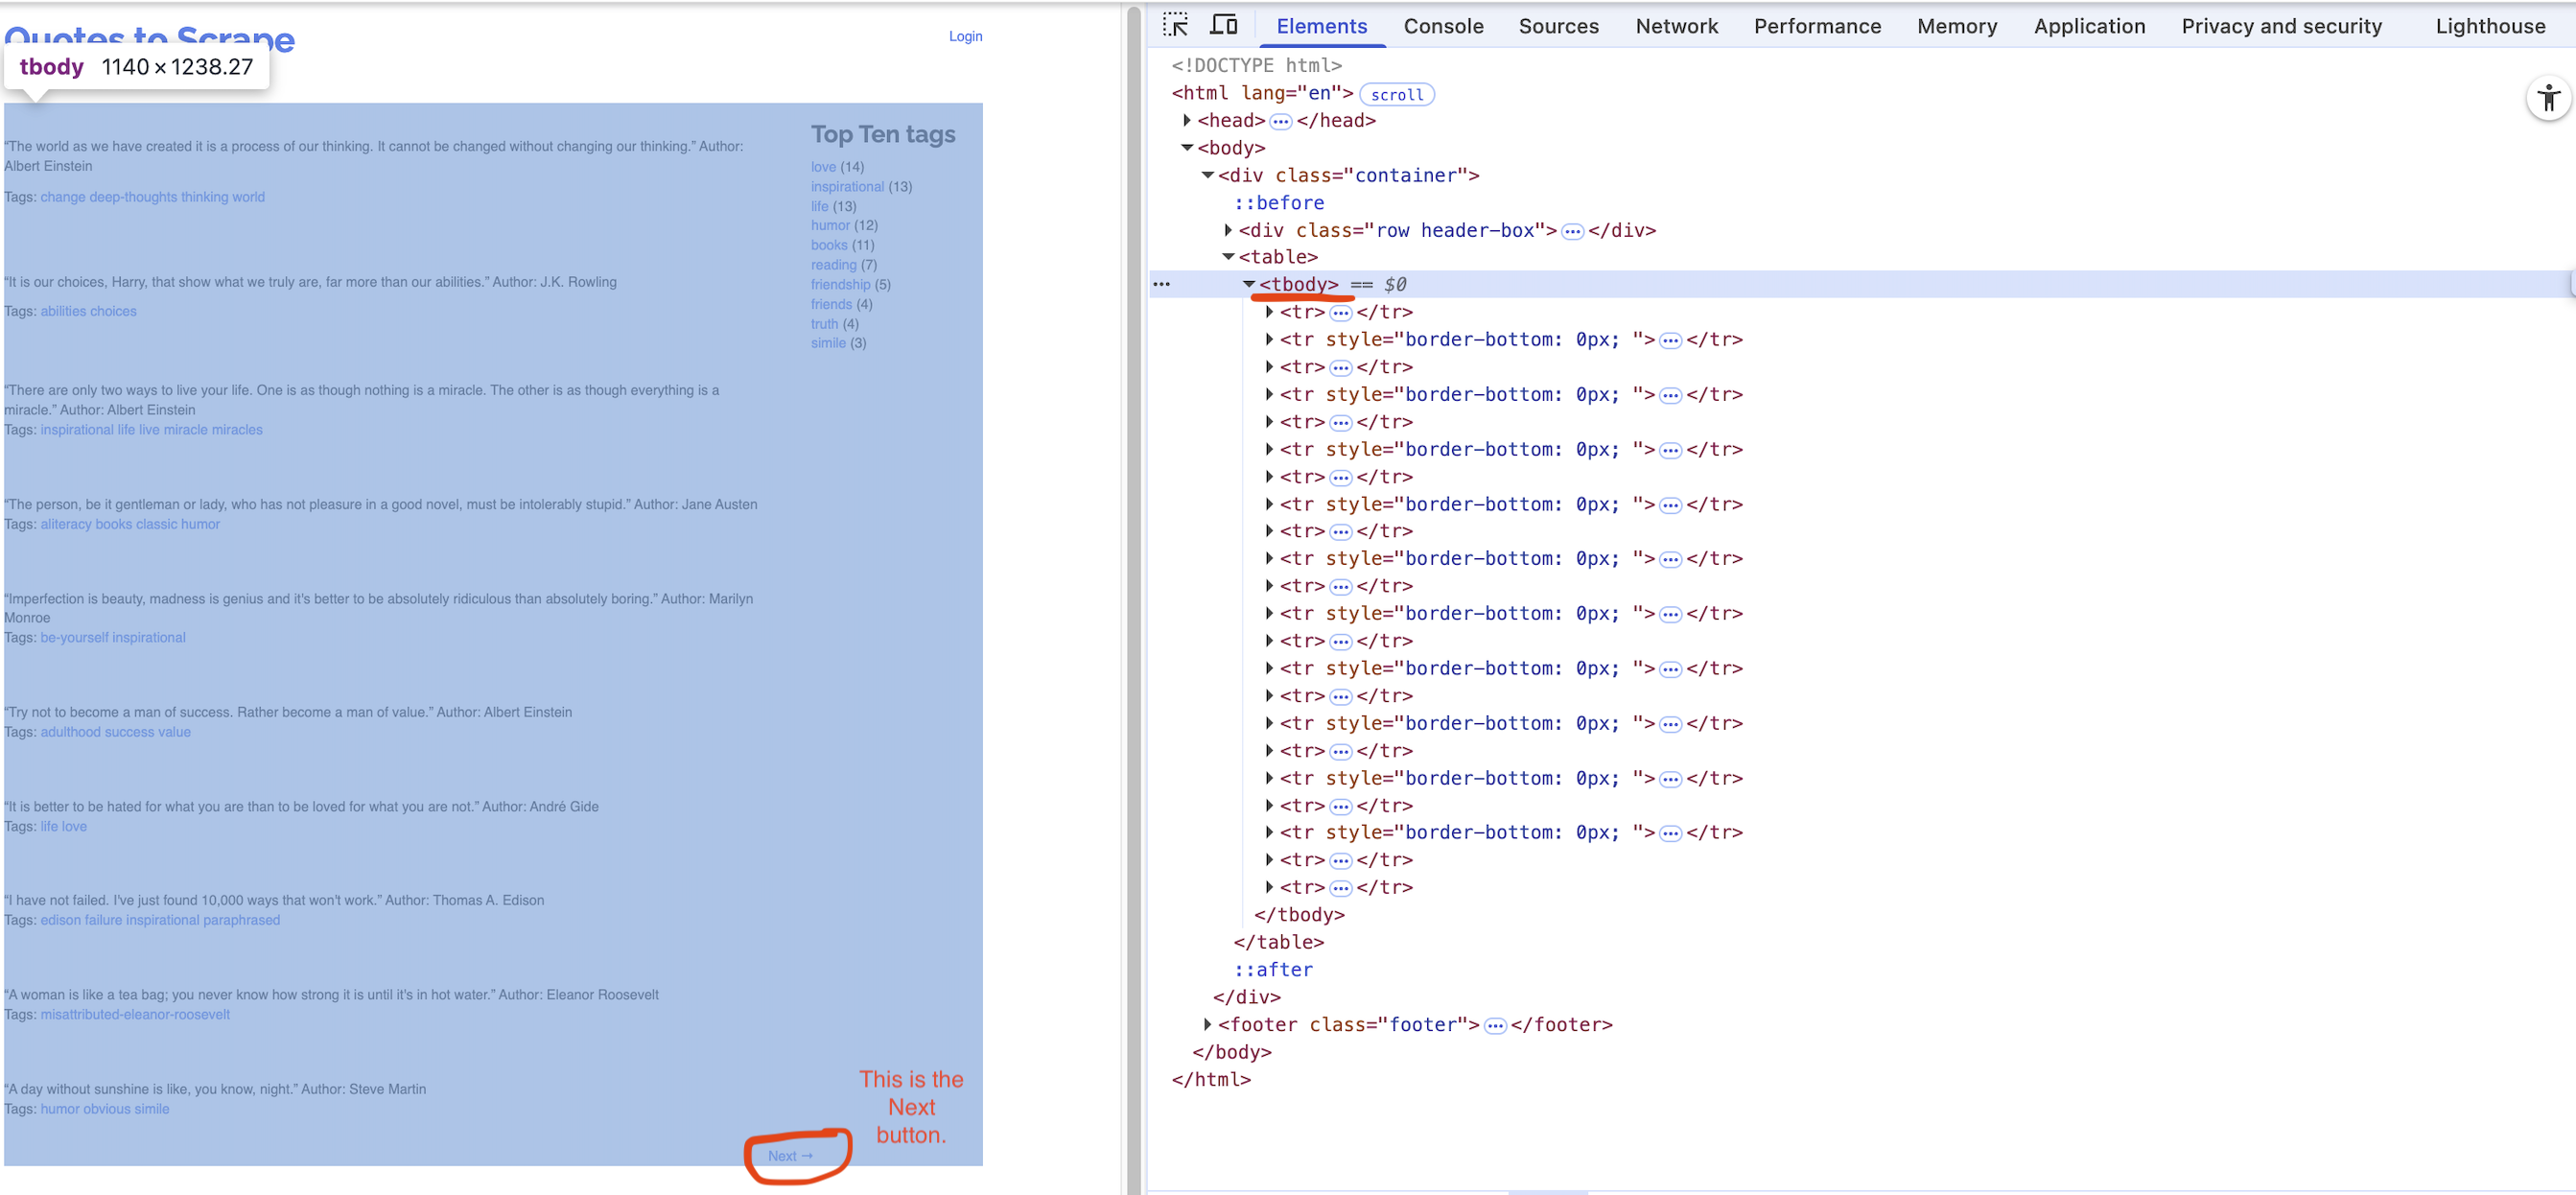The image size is (2576, 1195).
Task: Open the Network tab
Action: (1676, 26)
